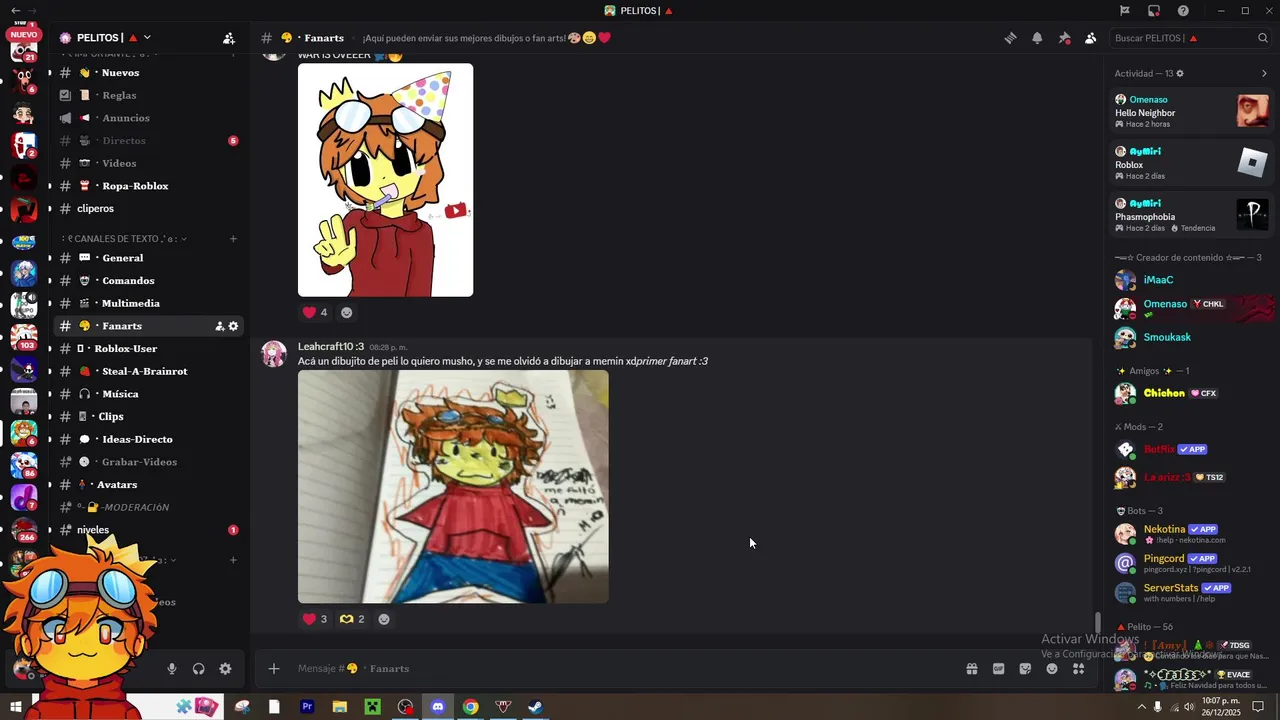Image resolution: width=1280 pixels, height=720 pixels.
Task: Open the party hat fanart image
Action: click(x=385, y=180)
